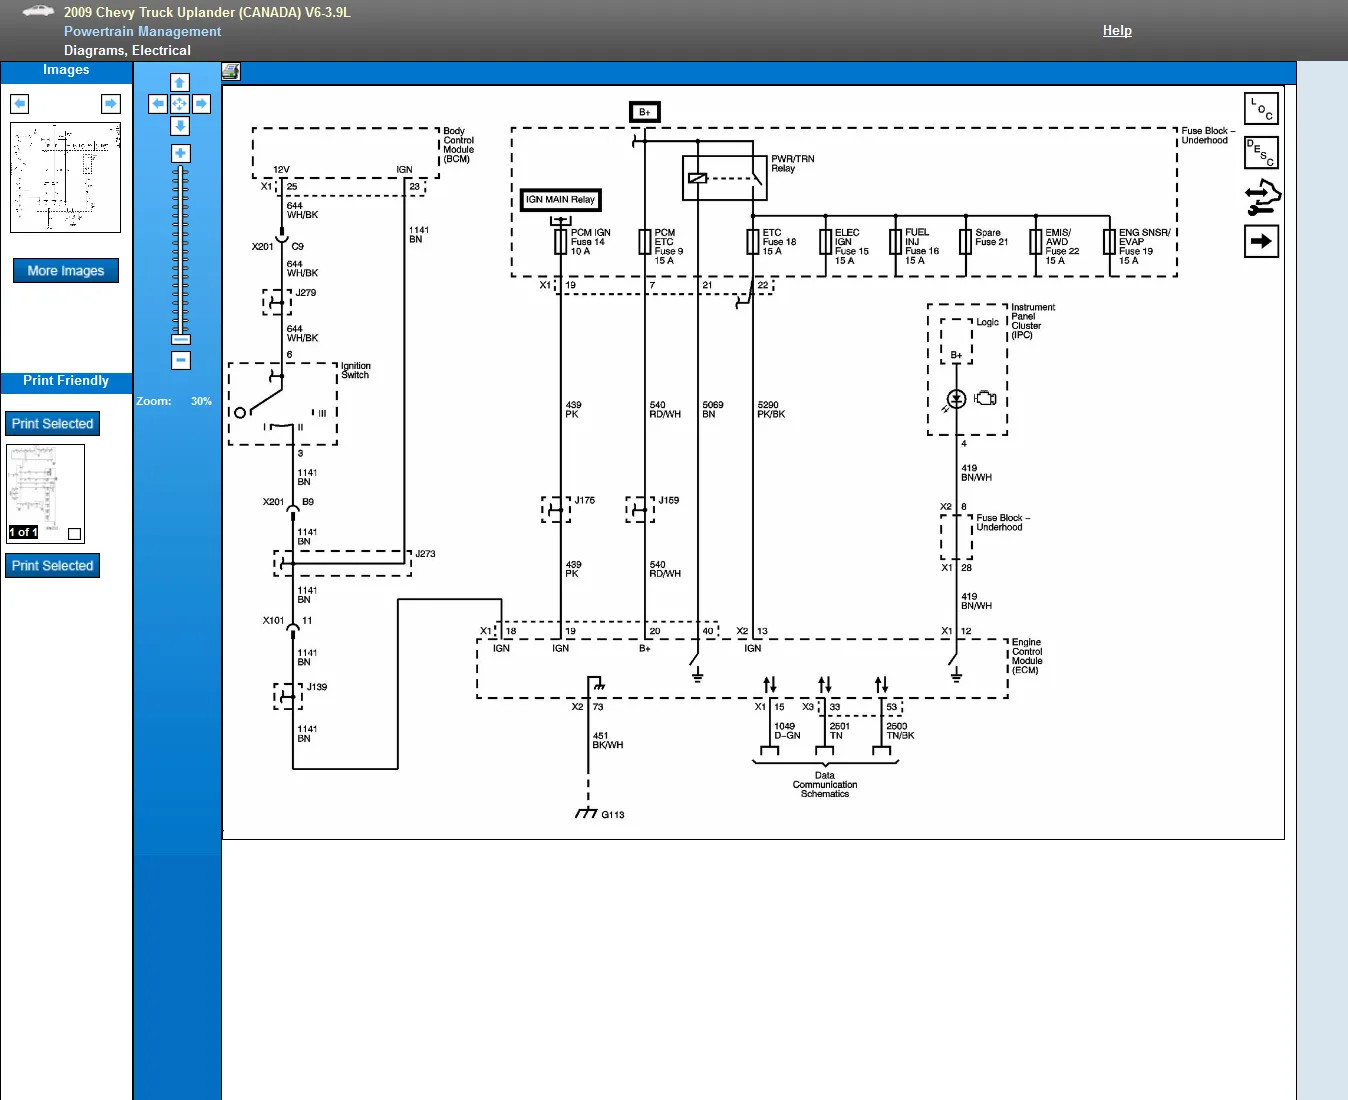1348x1100 pixels.
Task: Open the Help link
Action: [1117, 31]
